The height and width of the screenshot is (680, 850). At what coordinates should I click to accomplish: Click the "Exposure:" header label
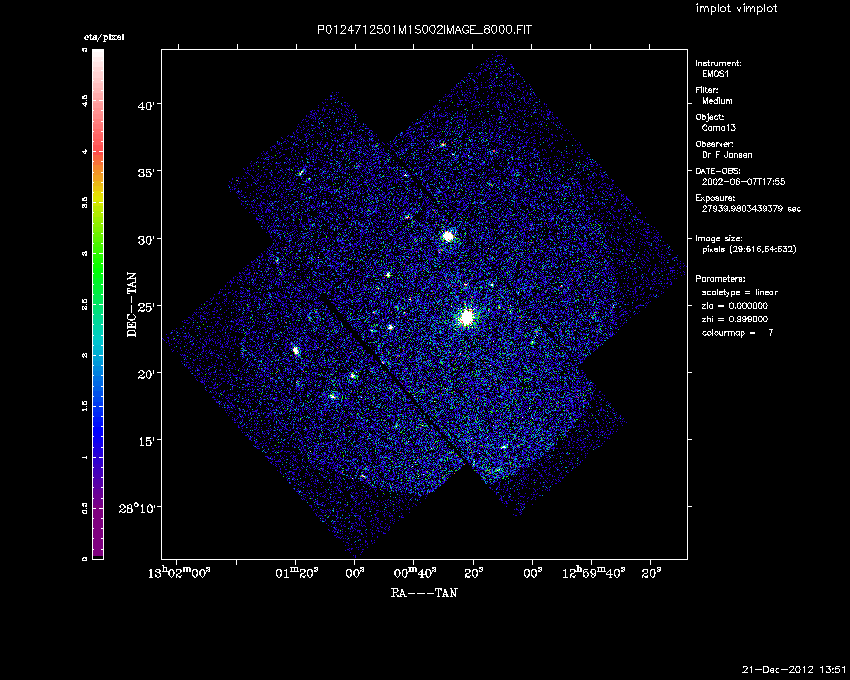point(715,198)
